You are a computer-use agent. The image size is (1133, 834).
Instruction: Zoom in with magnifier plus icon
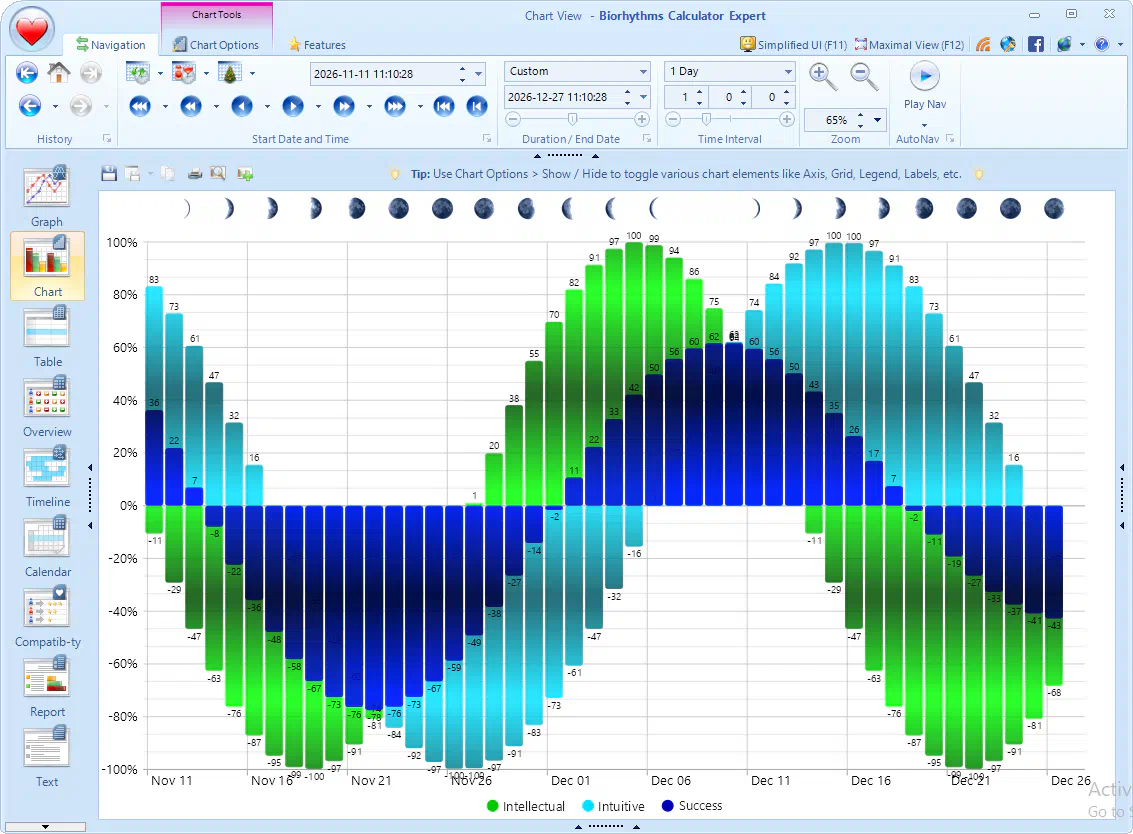(x=822, y=77)
